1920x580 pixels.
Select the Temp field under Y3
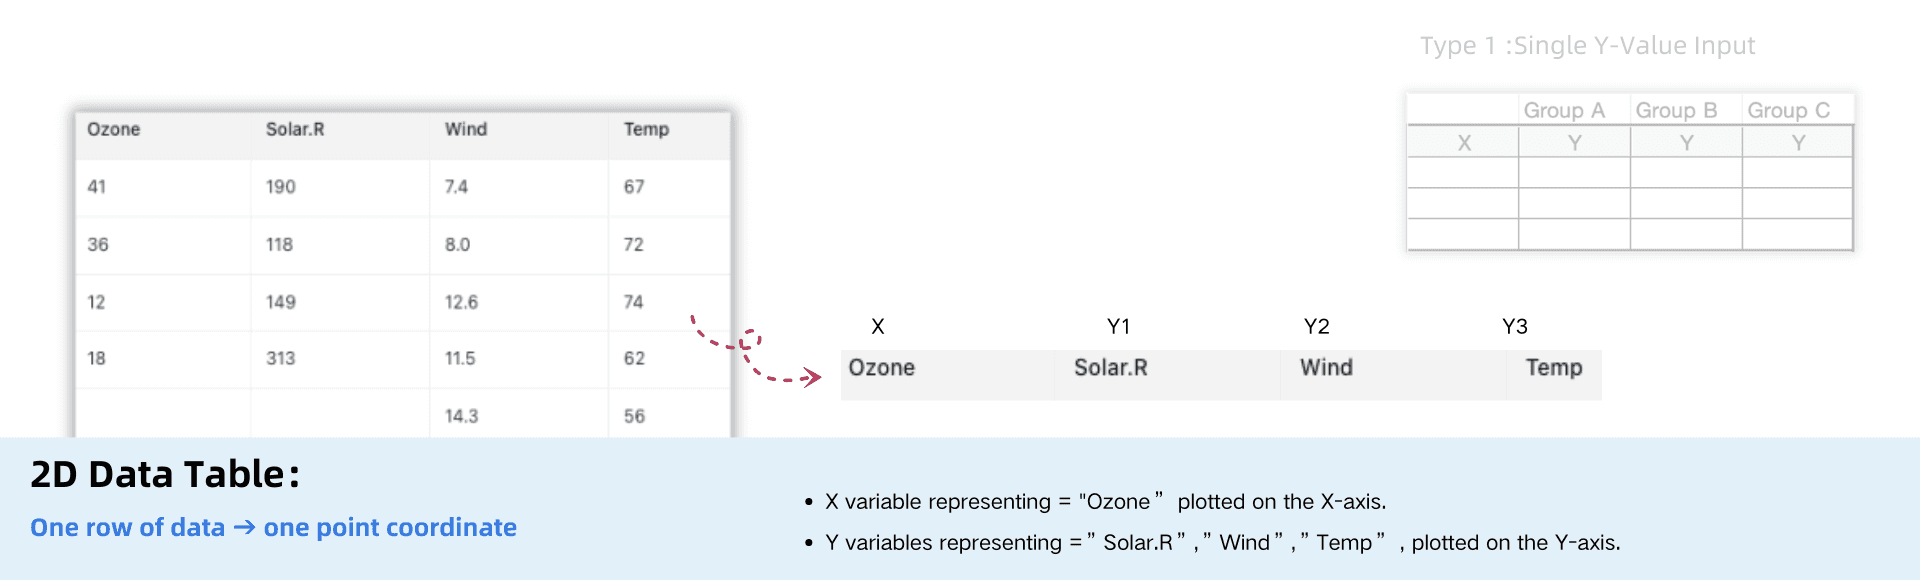coord(1555,375)
